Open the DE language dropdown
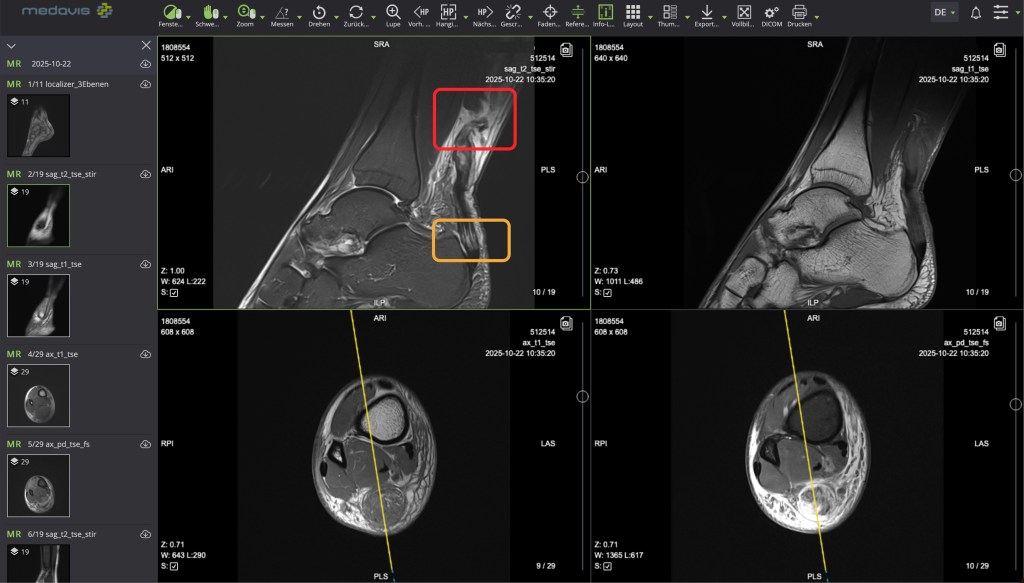The height and width of the screenshot is (583, 1024). 944,12
